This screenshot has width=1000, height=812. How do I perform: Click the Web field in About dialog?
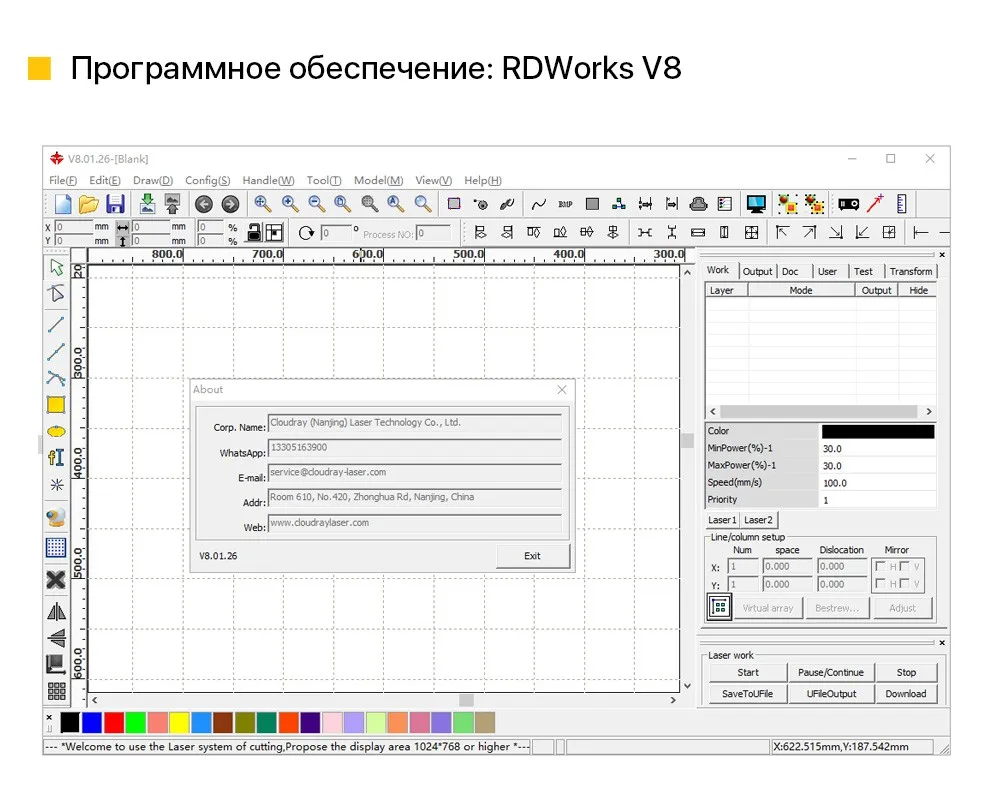[415, 524]
